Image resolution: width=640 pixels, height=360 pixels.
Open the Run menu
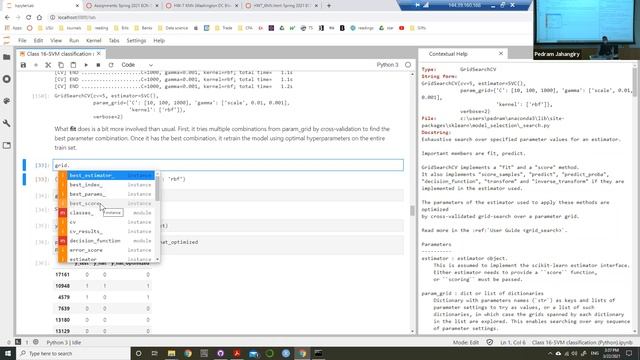(x=74, y=40)
